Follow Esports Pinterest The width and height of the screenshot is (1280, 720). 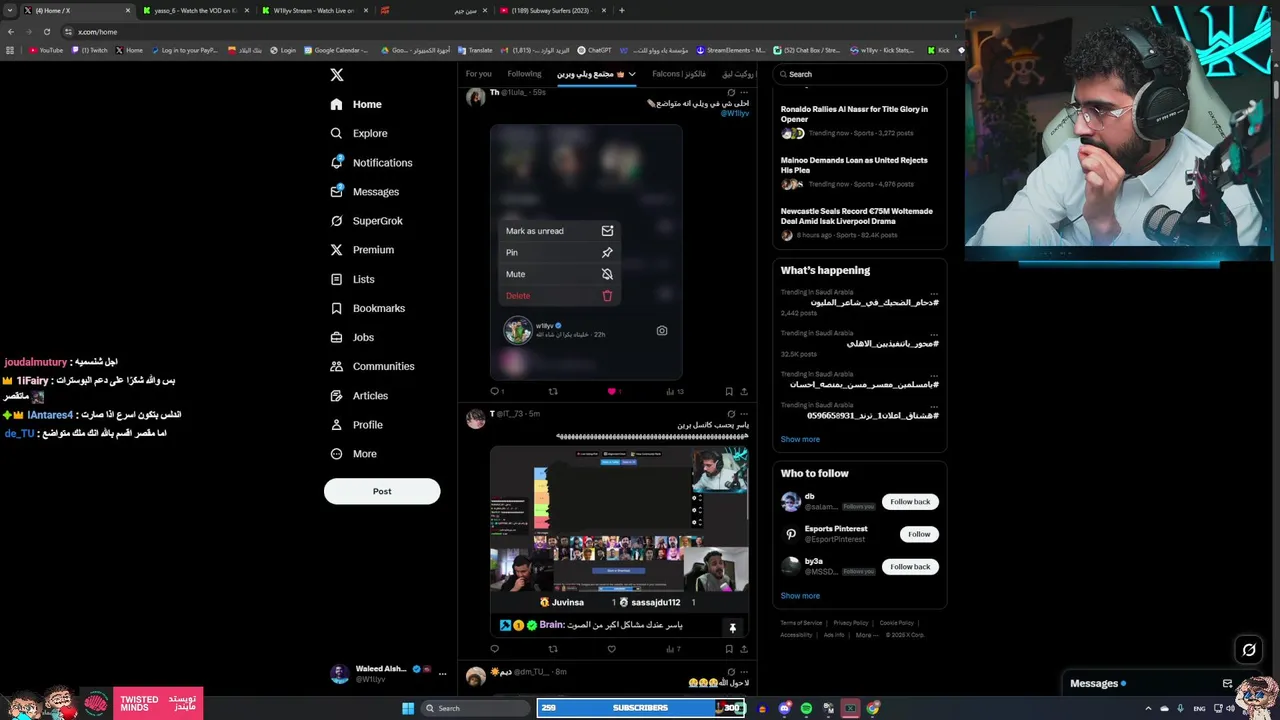[x=919, y=534]
